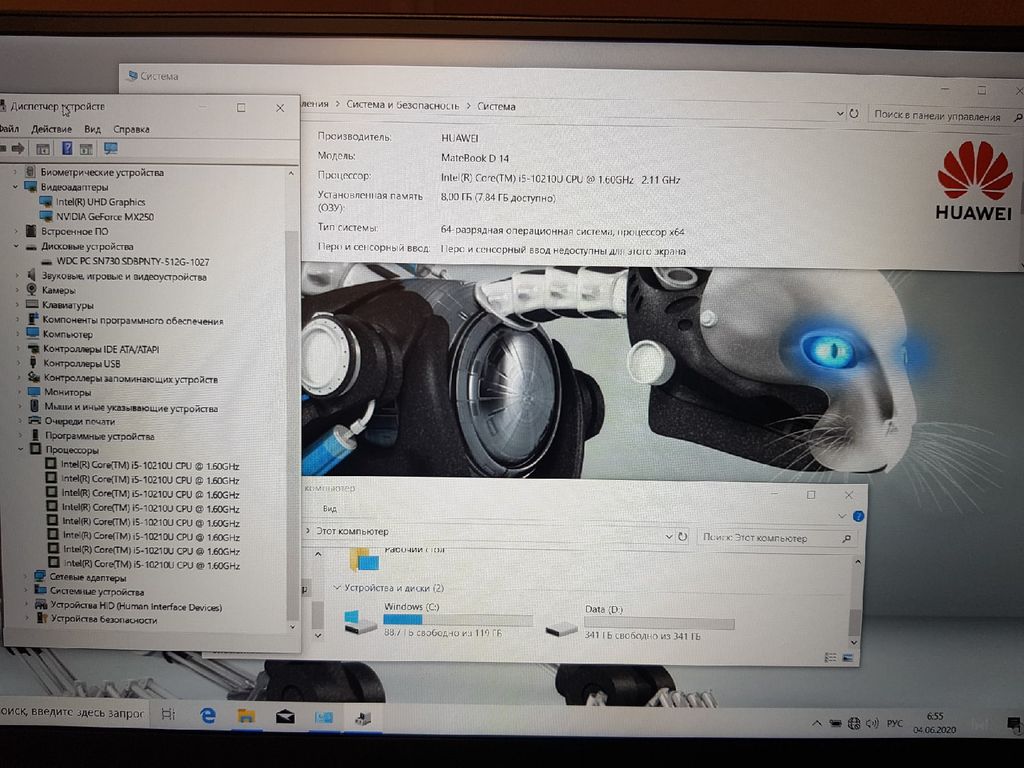Focus the Поиск: Этот компьютер search field
The height and width of the screenshot is (768, 1024).
point(777,538)
